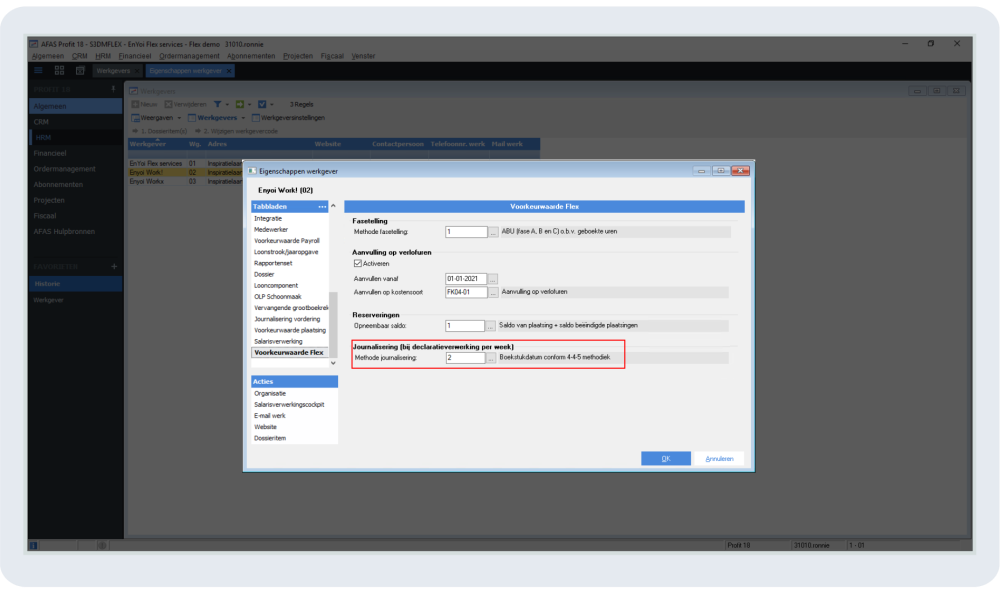Click the Aanvullen op kostensoort field
Viewport: 1000px width, 593px height.
466,293
